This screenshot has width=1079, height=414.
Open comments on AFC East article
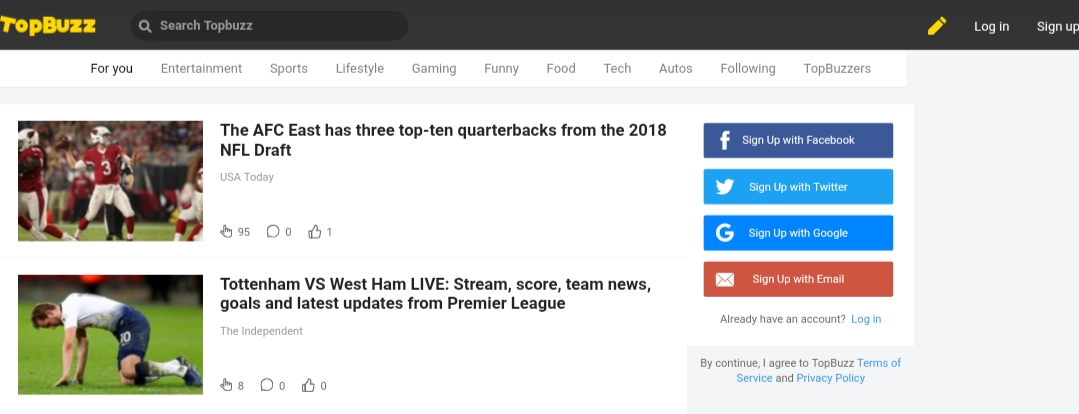click(x=273, y=231)
